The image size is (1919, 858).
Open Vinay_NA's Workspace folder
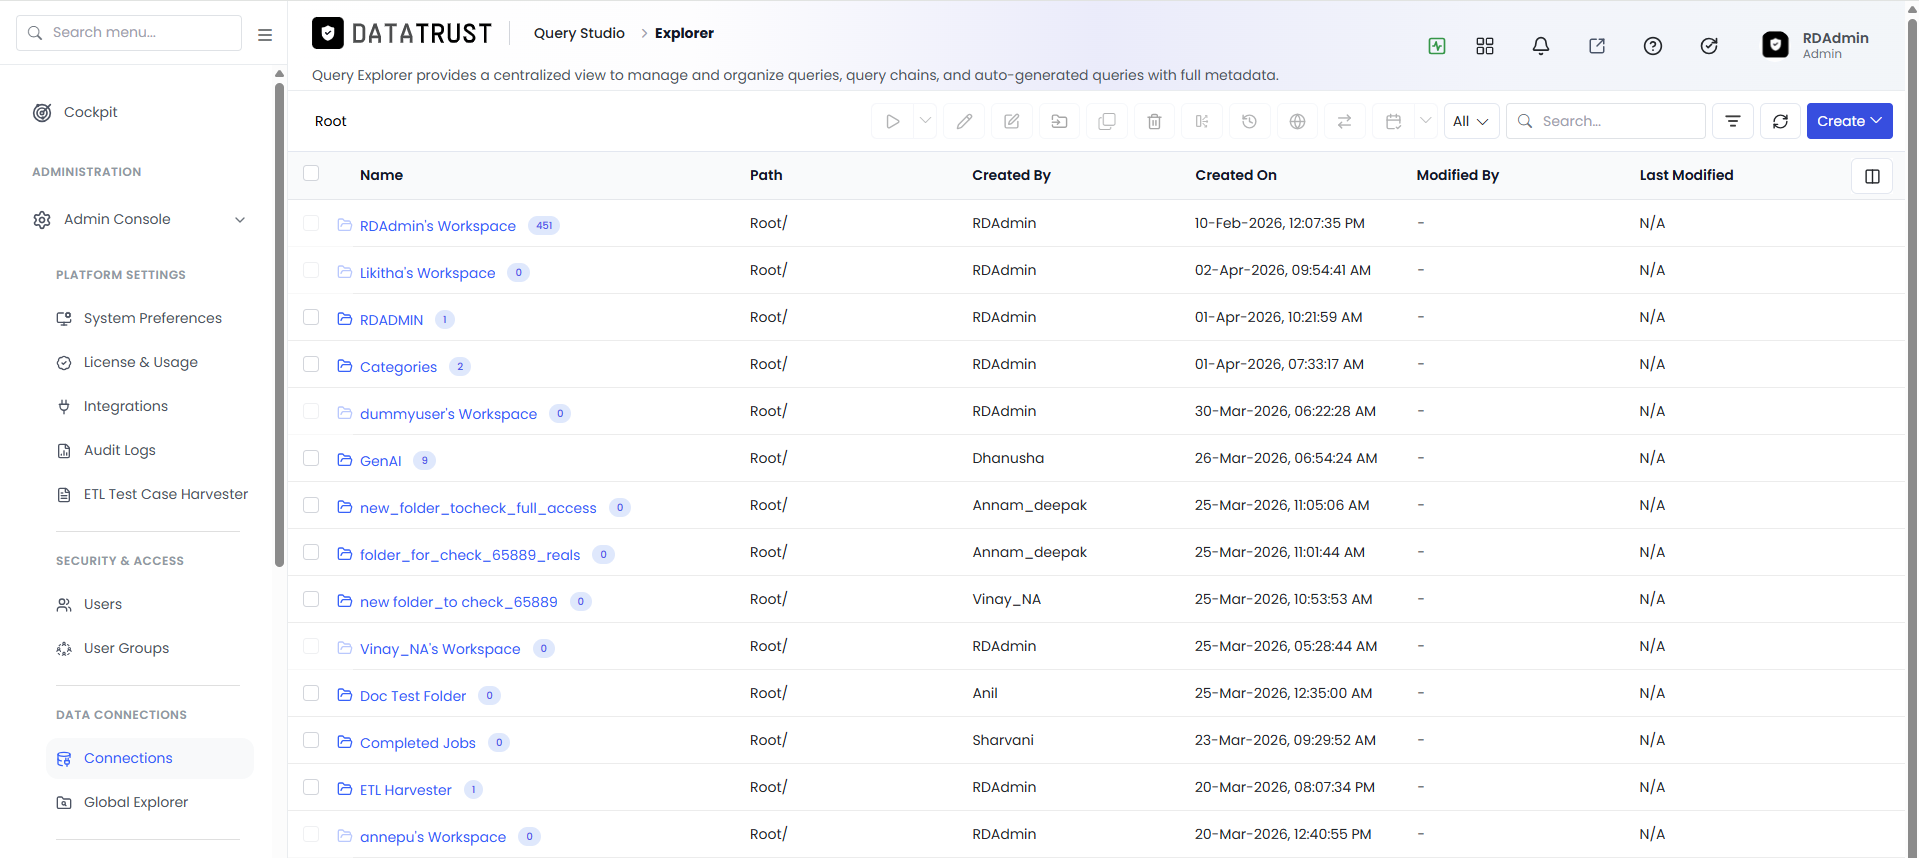(440, 649)
